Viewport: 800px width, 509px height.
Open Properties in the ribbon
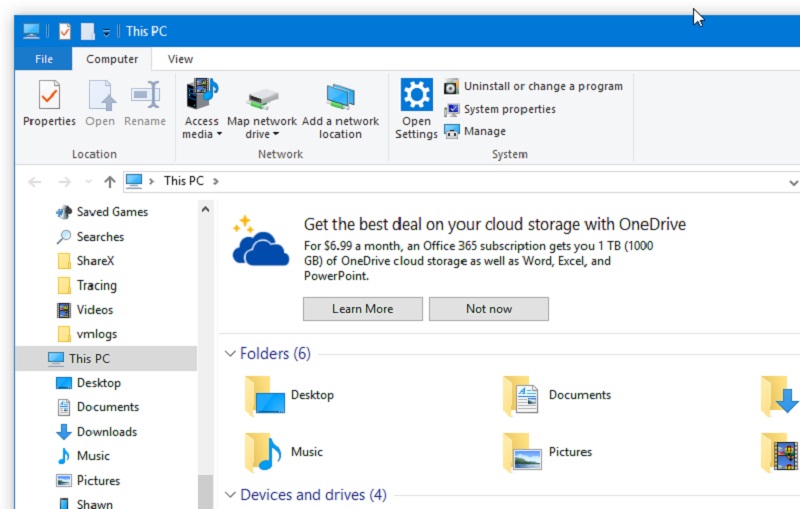pyautogui.click(x=49, y=104)
